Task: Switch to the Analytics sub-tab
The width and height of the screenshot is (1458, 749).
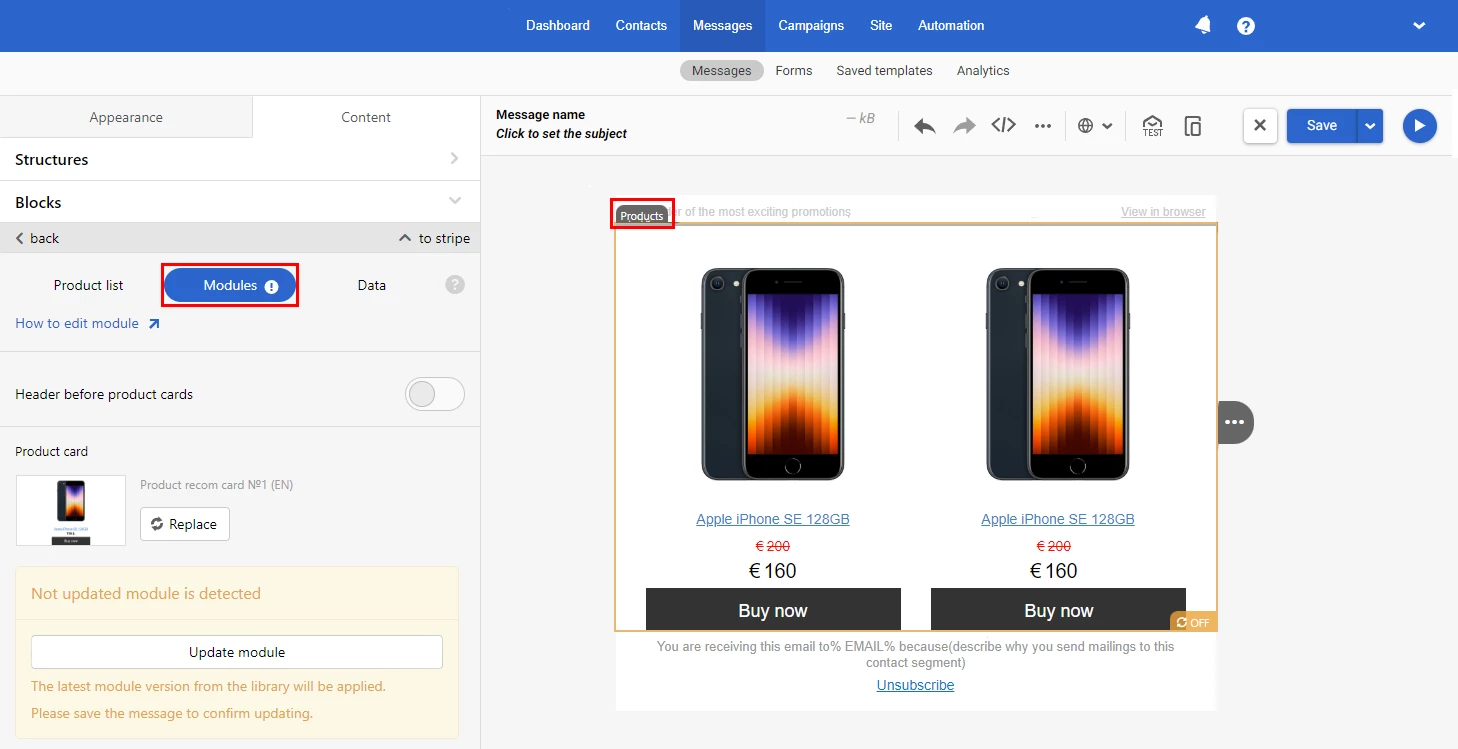Action: 983,71
